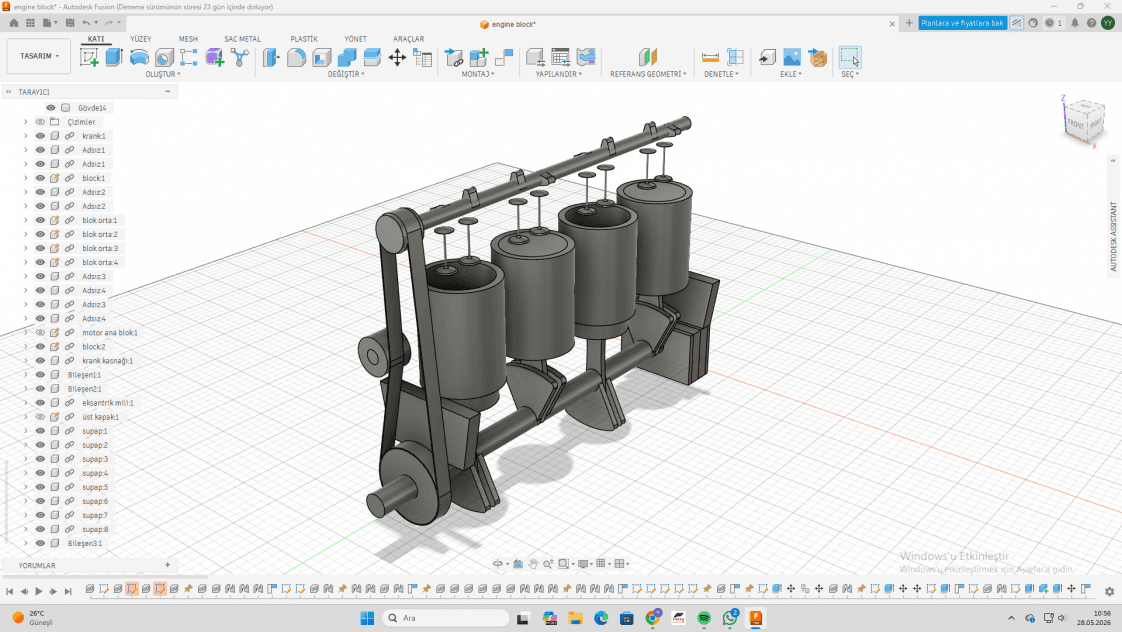Click the Pan hand icon in navigation bar
The height and width of the screenshot is (632, 1122).
click(533, 564)
